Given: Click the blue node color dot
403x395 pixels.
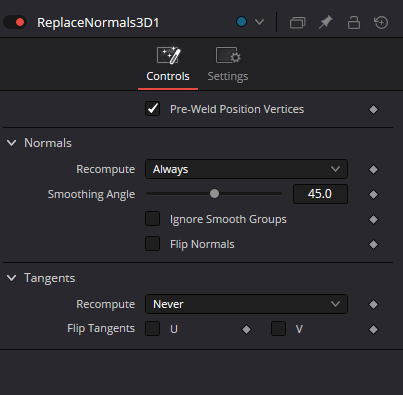Looking at the screenshot, I should click(241, 22).
